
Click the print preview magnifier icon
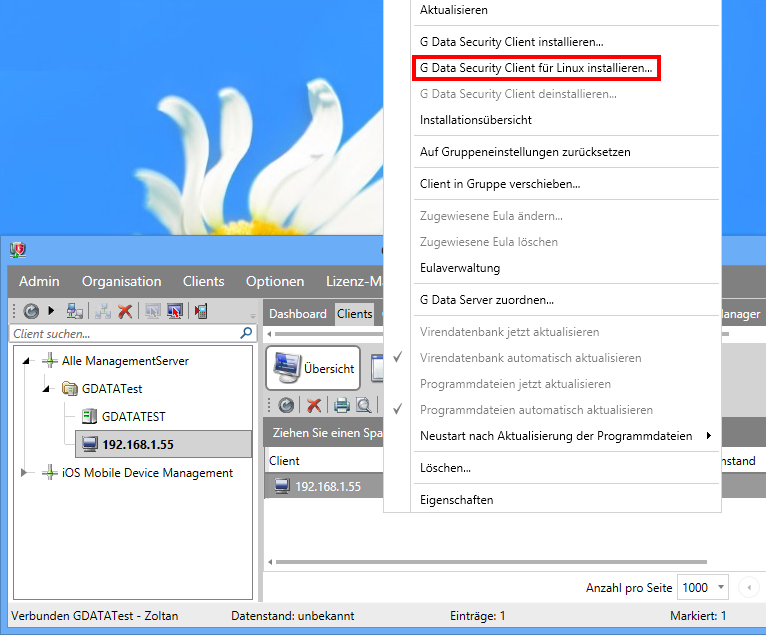tap(363, 405)
